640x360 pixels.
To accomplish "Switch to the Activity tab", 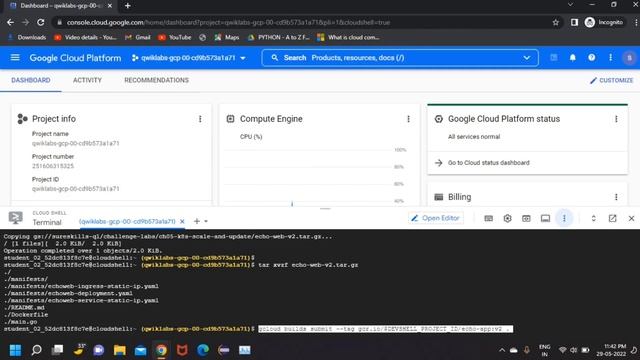I will (x=87, y=80).
